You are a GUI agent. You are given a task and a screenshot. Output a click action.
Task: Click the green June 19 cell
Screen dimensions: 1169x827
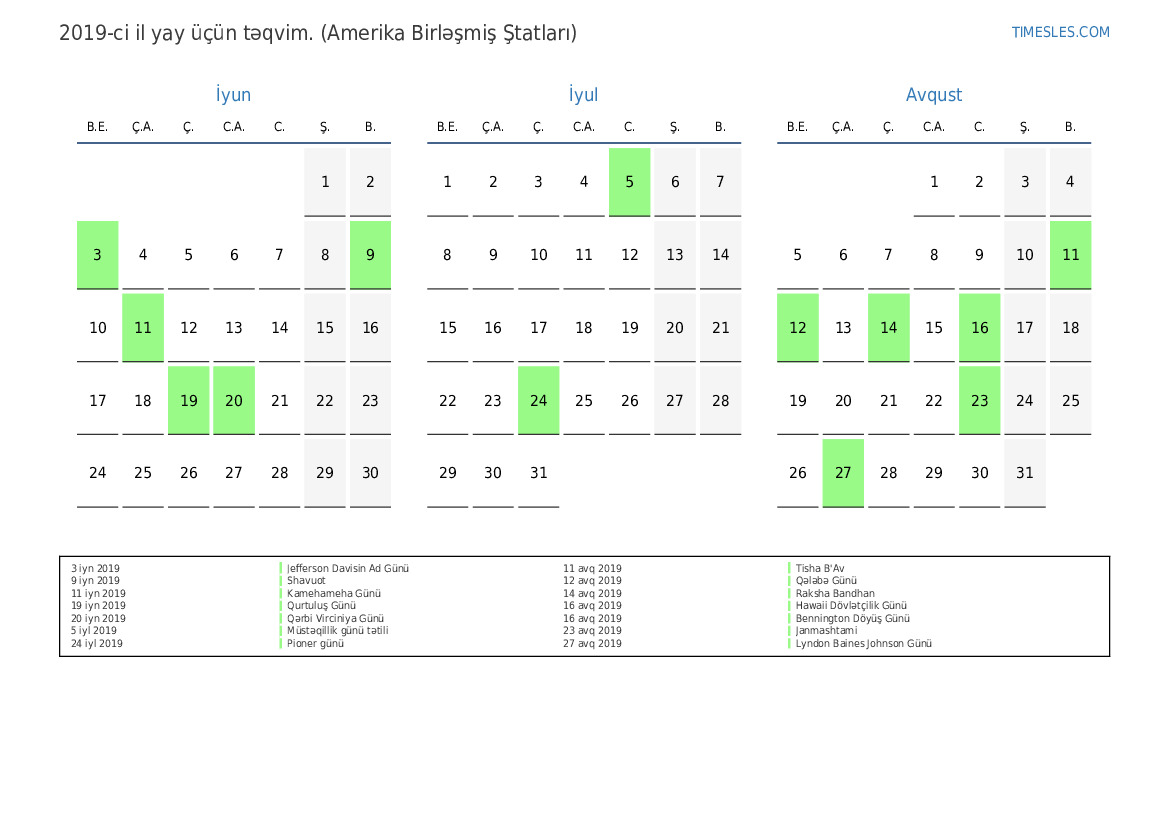click(x=188, y=400)
